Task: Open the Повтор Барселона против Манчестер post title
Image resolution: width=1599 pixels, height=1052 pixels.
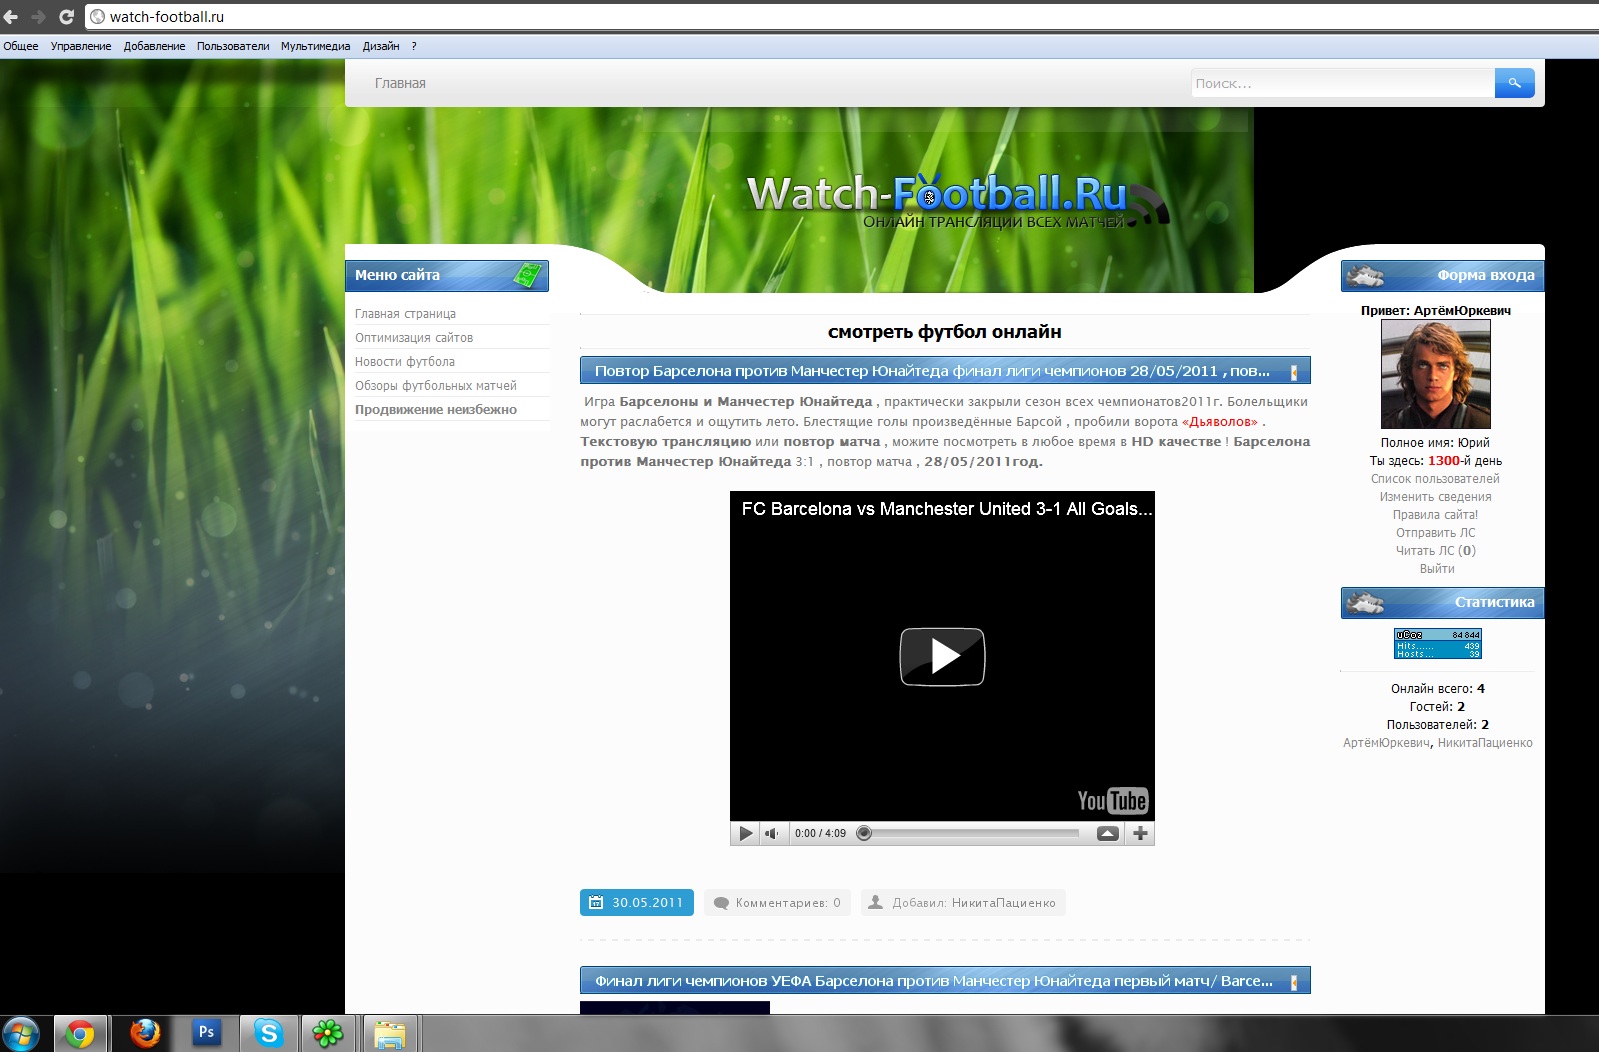Action: point(932,371)
